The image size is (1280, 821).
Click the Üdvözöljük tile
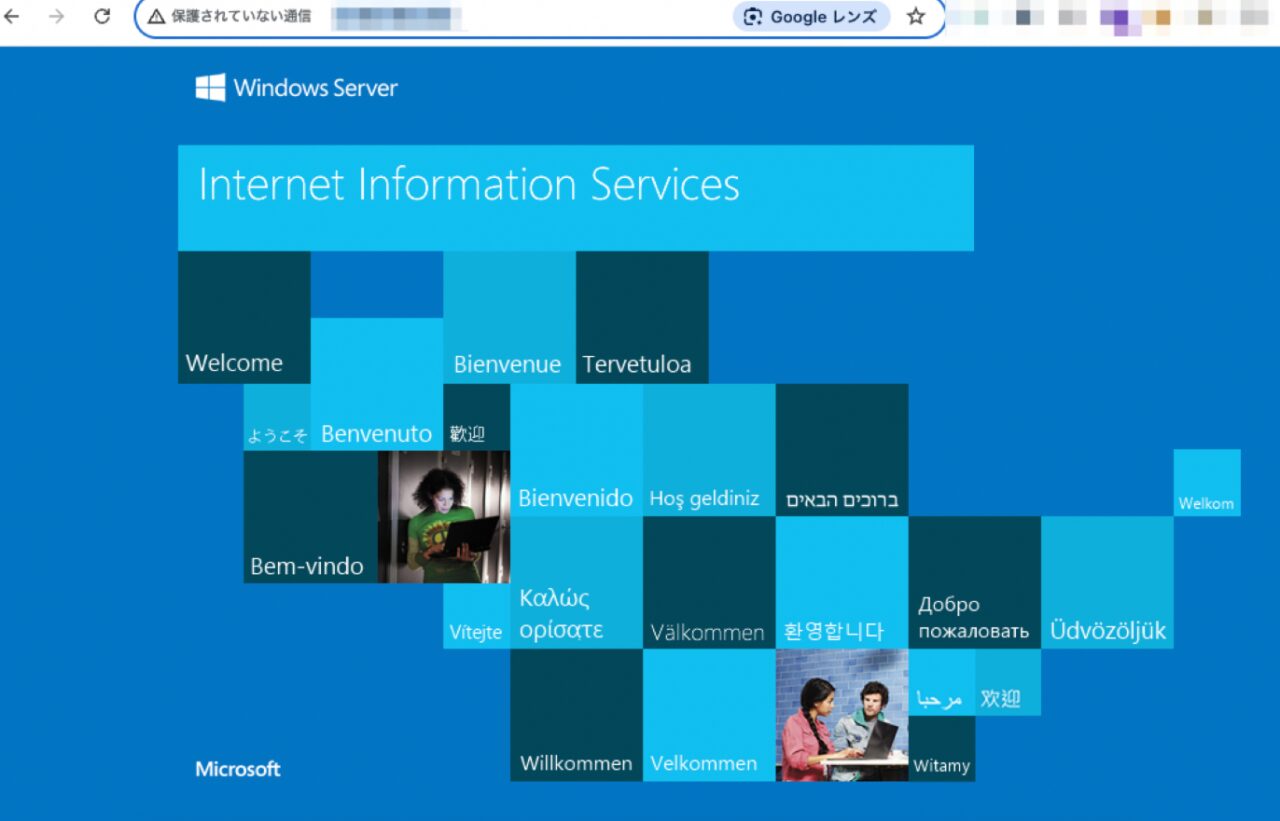[1107, 583]
